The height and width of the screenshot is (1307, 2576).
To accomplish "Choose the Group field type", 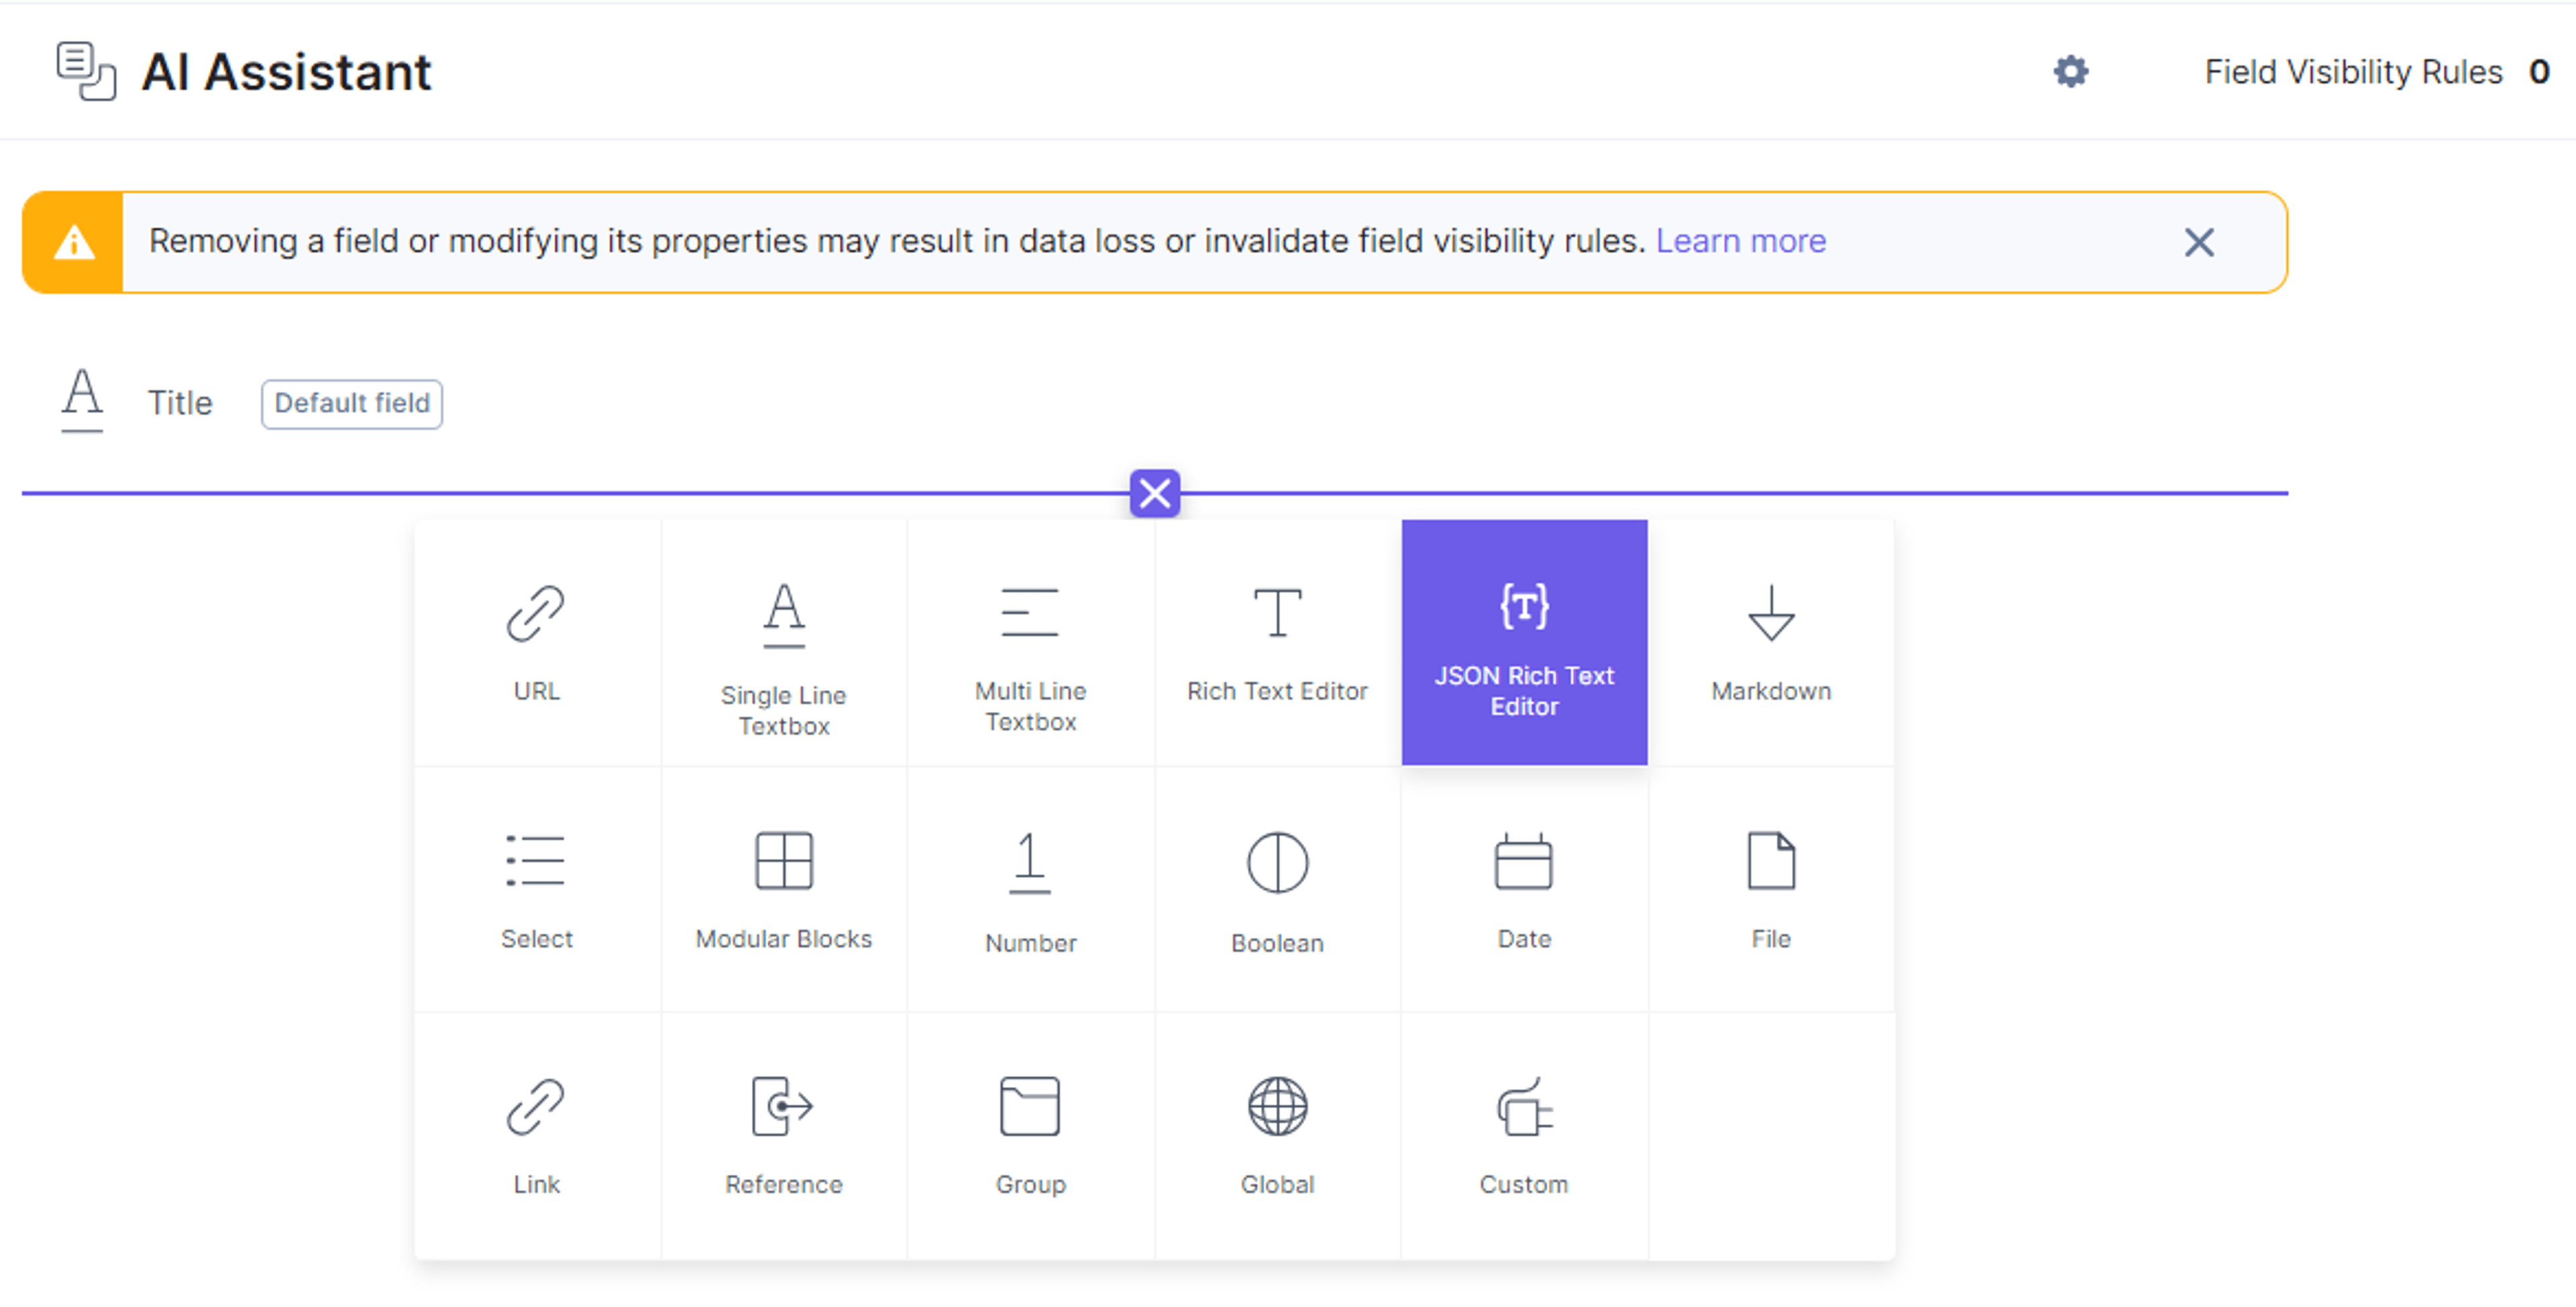I will tap(1031, 1136).
